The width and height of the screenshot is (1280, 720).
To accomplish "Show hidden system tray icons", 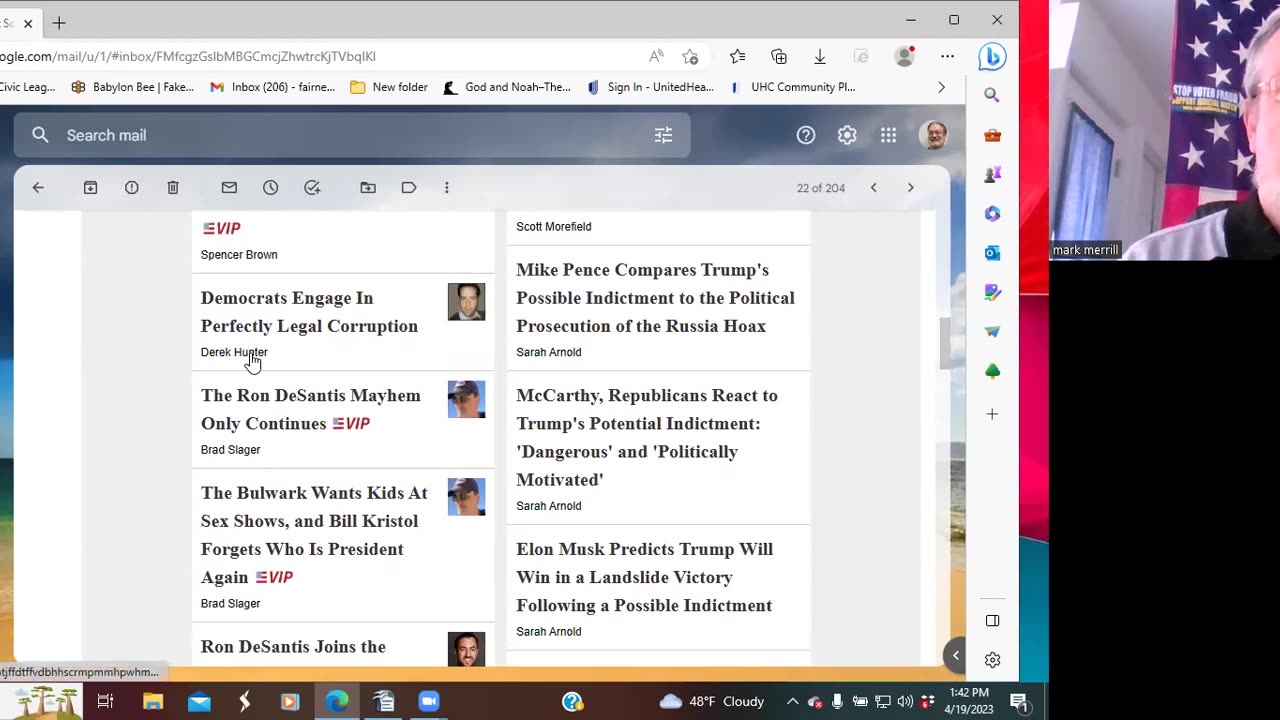I will click(x=792, y=701).
